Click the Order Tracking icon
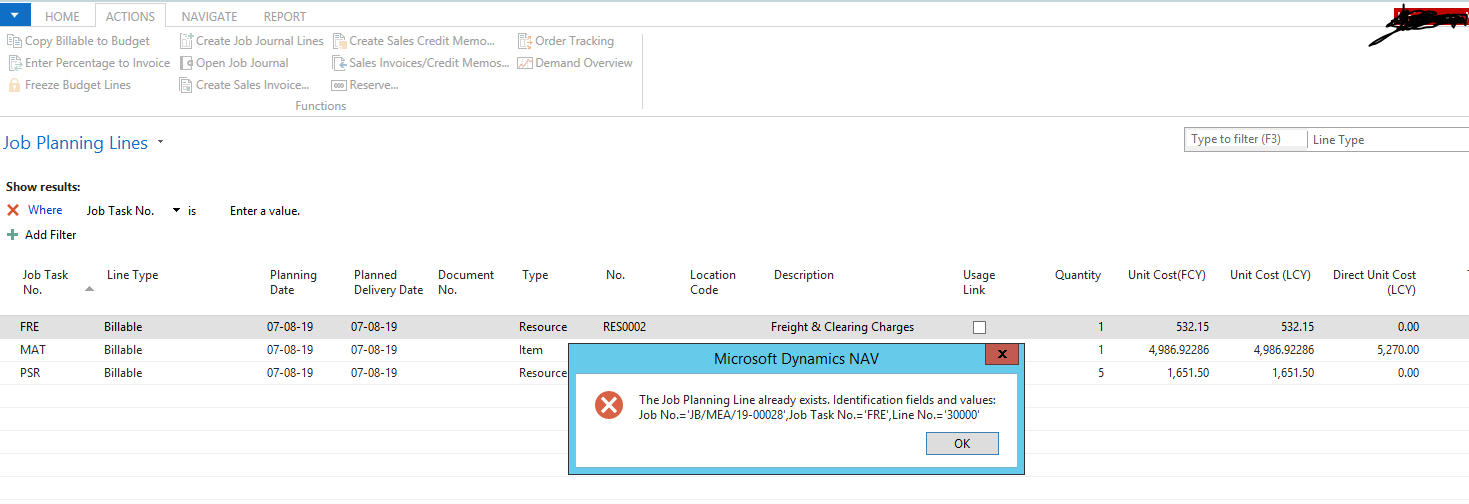Screen dimensions: 1469x504 click(525, 41)
